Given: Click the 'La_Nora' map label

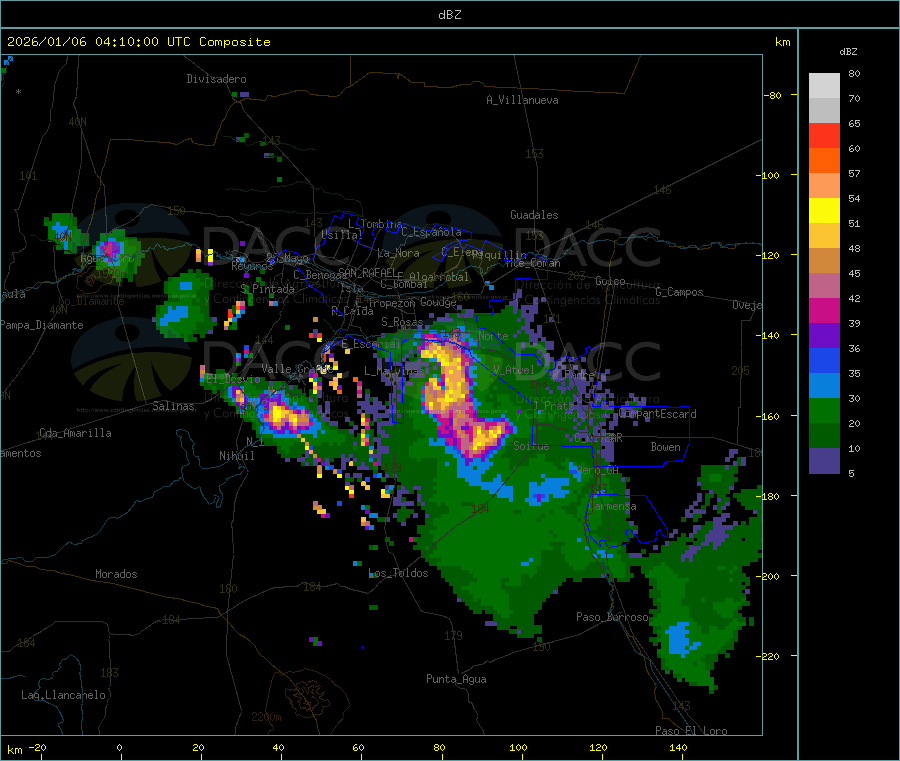Looking at the screenshot, I should tap(398, 253).
